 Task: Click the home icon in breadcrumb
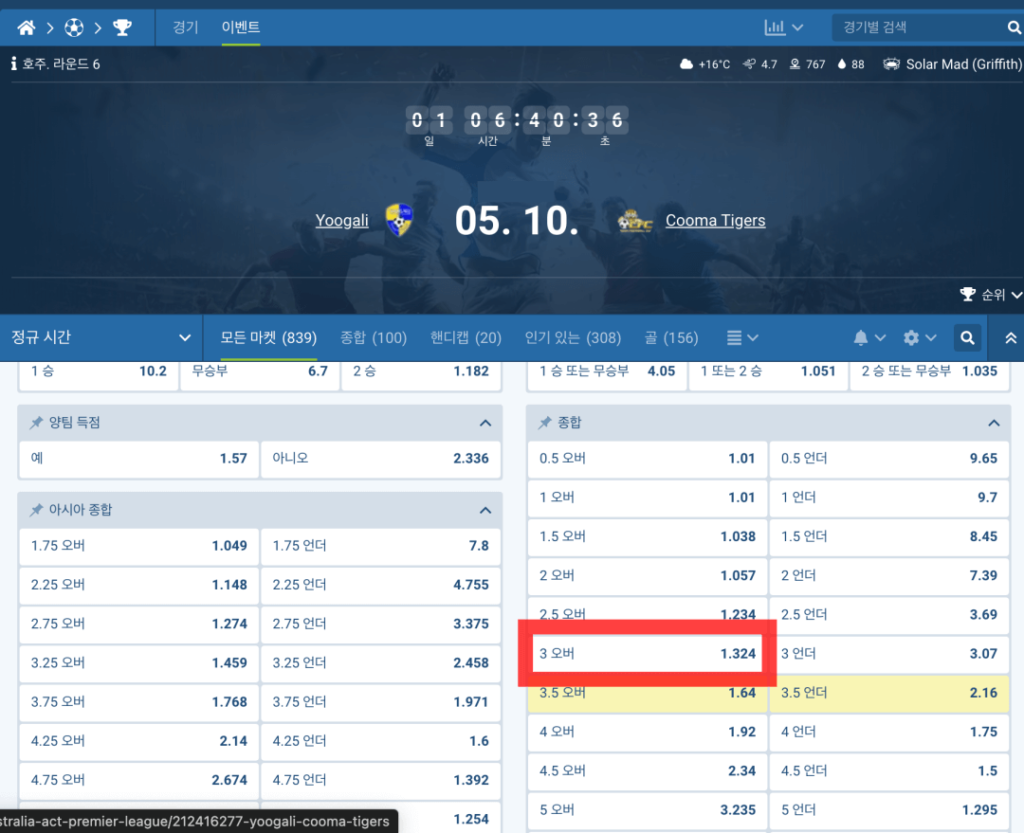pyautogui.click(x=26, y=27)
